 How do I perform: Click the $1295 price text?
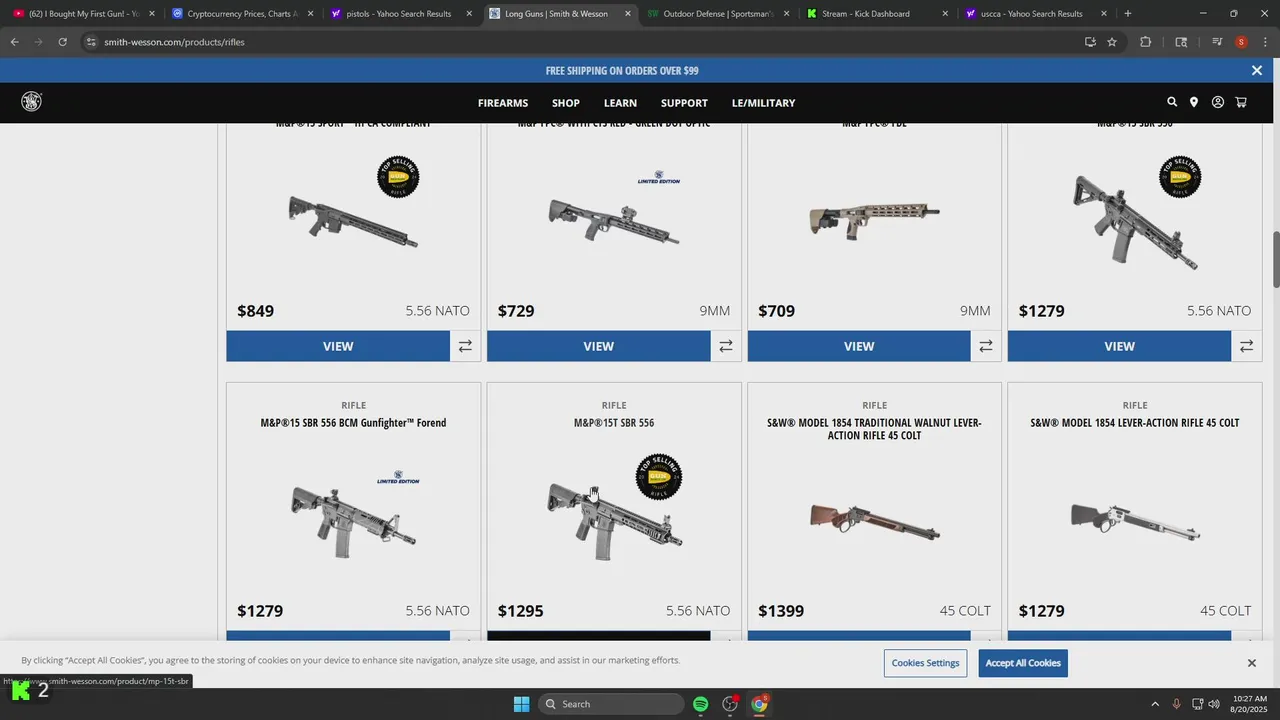[521, 611]
